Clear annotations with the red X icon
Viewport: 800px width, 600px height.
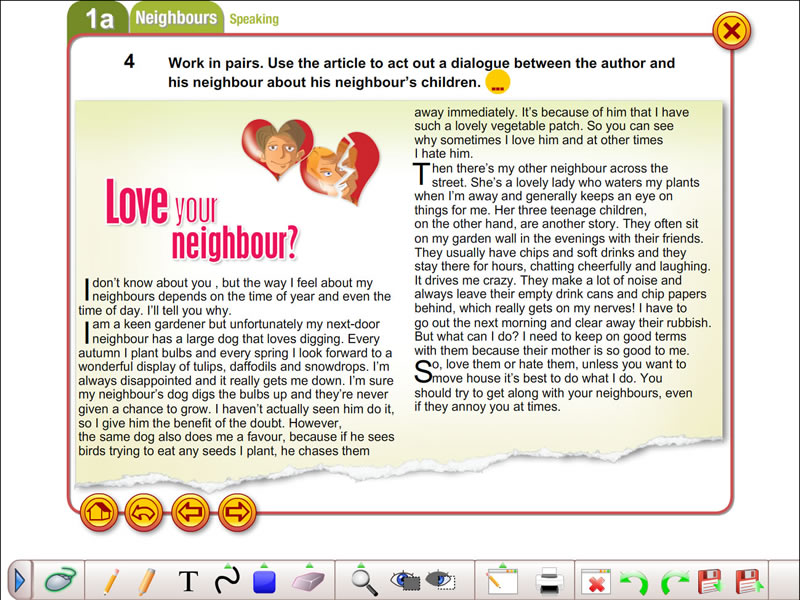coord(595,581)
